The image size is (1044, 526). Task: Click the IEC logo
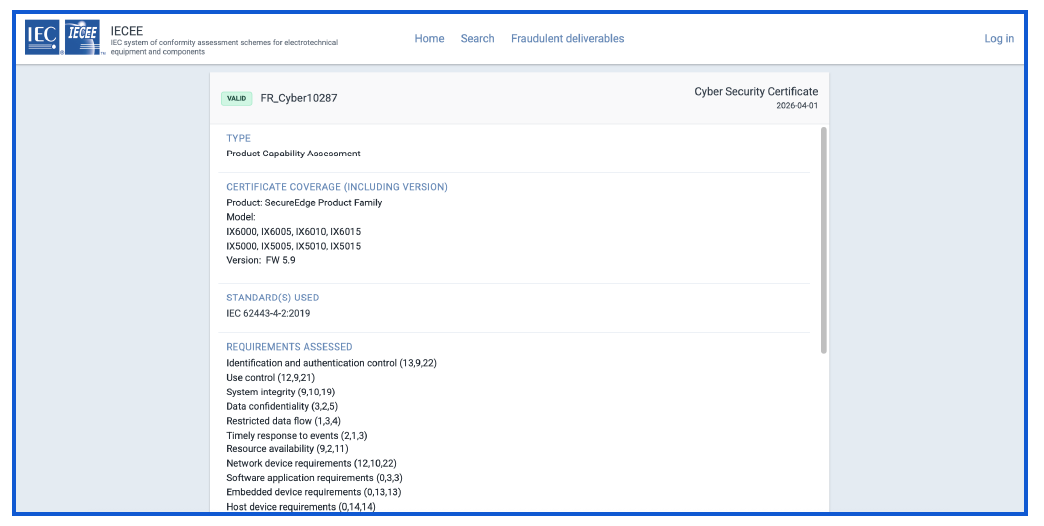click(42, 37)
